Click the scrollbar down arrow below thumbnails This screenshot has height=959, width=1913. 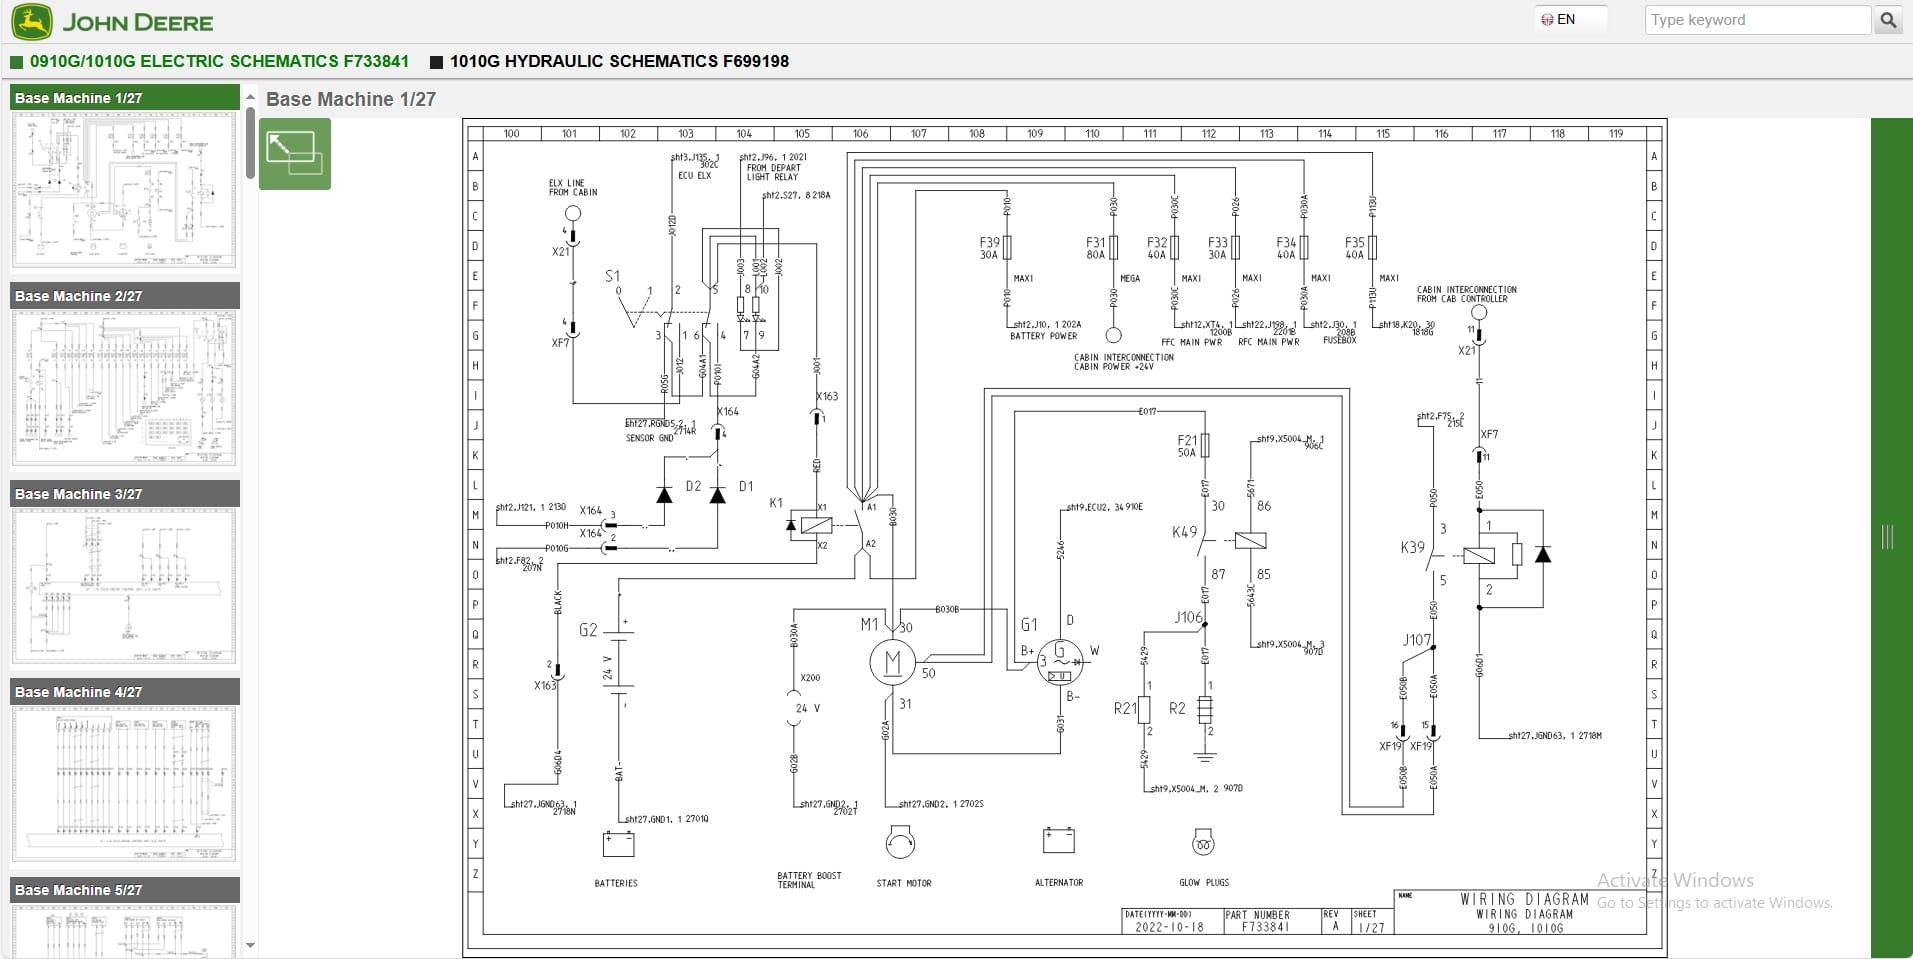(250, 945)
